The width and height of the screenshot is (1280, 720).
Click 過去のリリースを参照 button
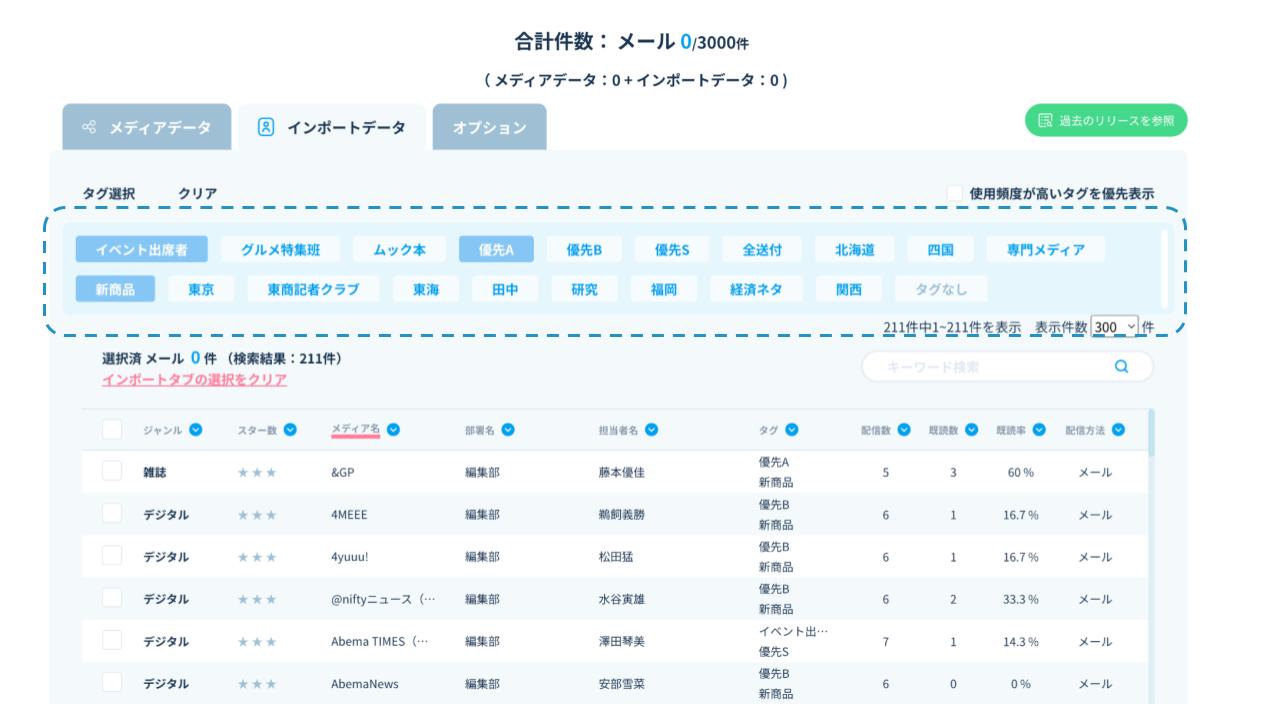tap(1106, 121)
